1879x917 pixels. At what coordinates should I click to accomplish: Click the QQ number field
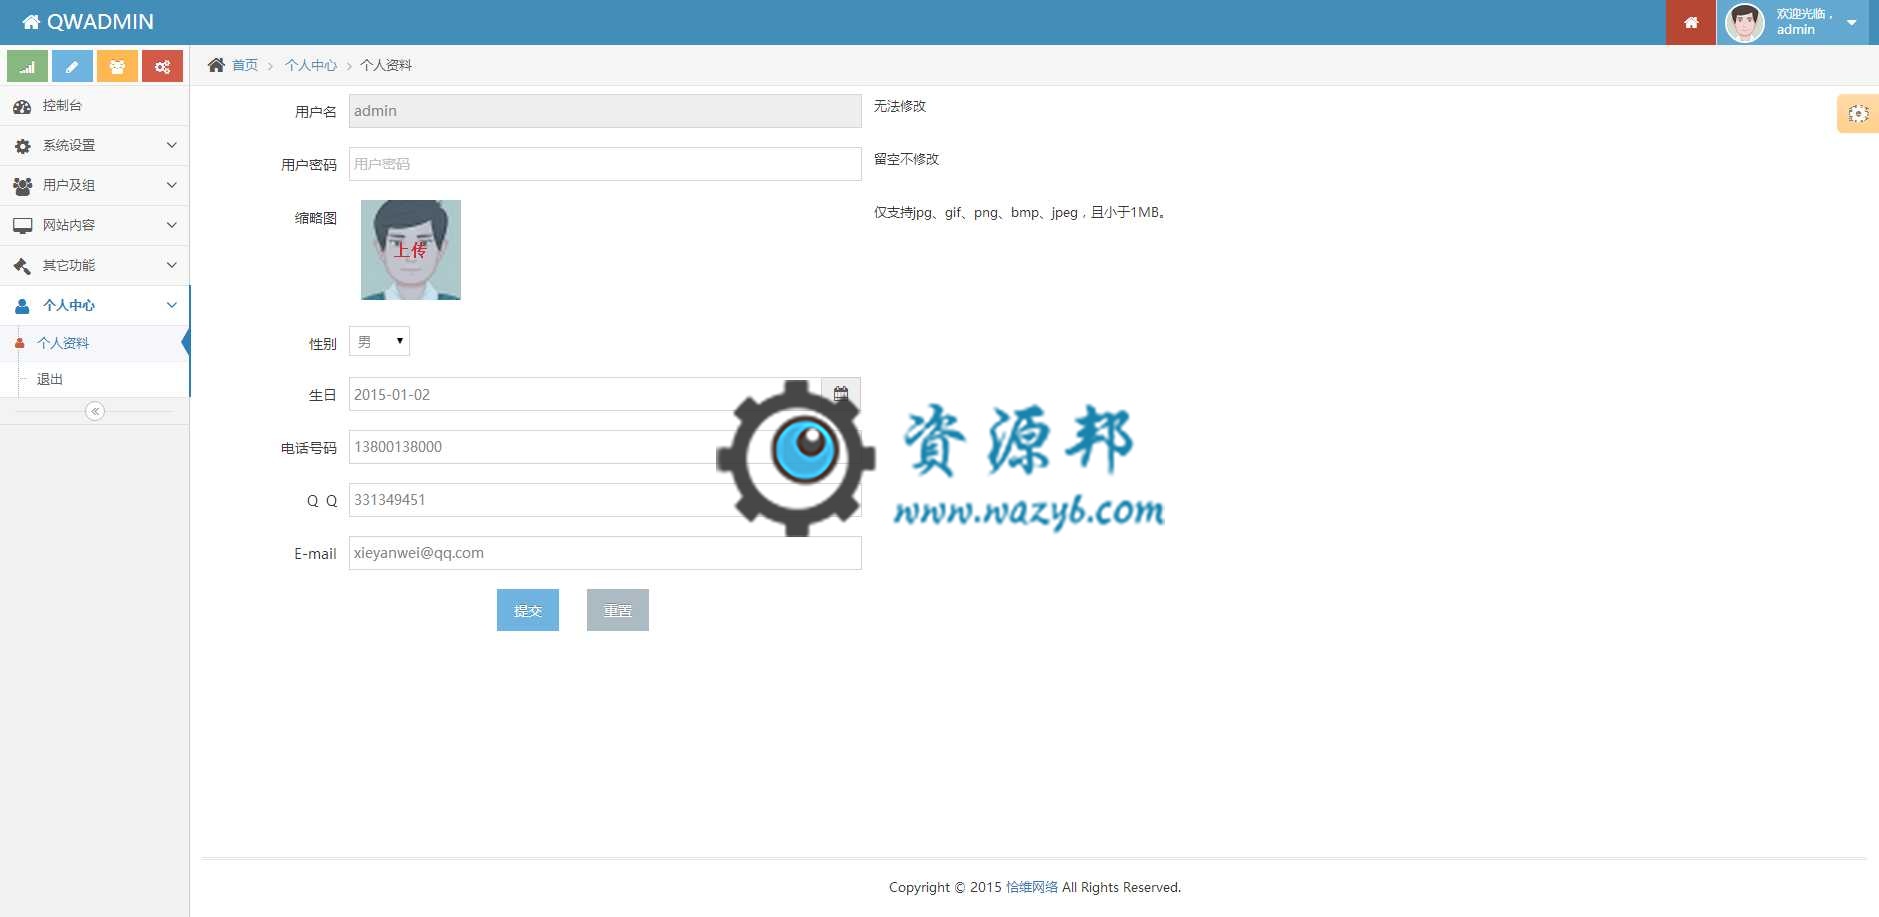pyautogui.click(x=605, y=500)
